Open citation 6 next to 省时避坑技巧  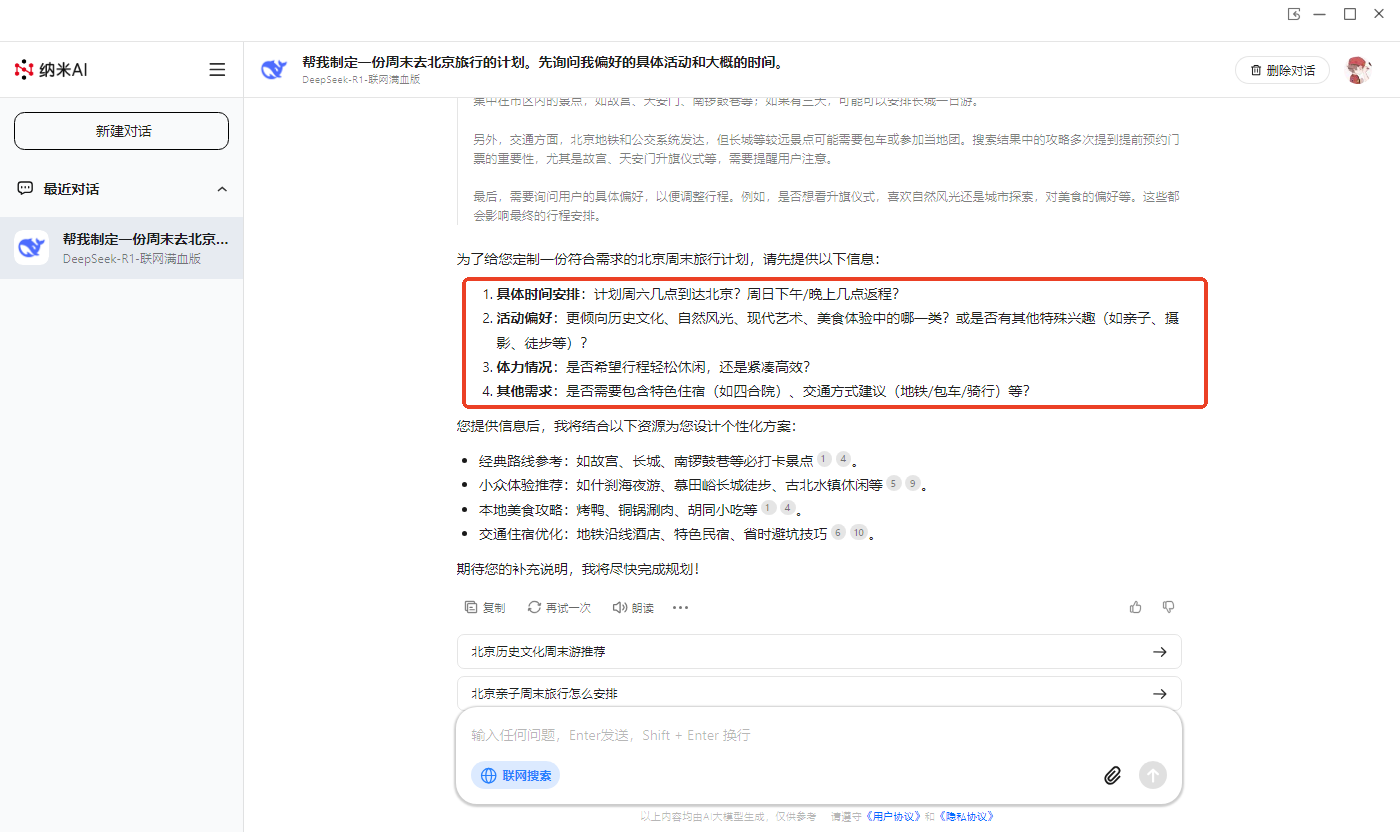click(x=838, y=533)
